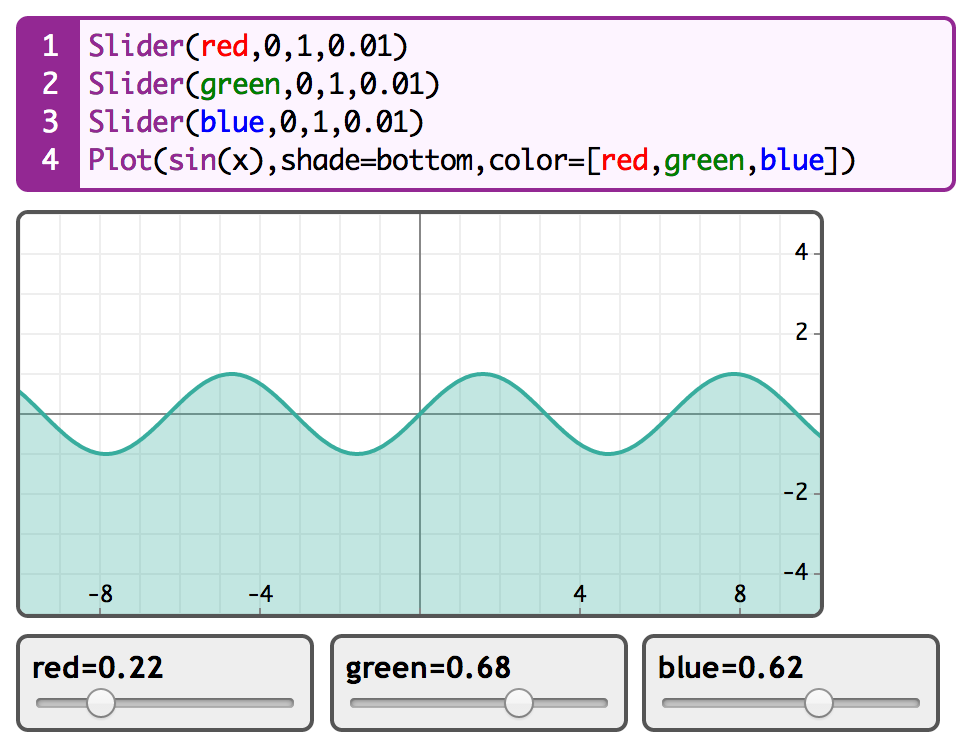Click line number 4 in the gutter
Screen dimensions: 972x749
click(50, 160)
